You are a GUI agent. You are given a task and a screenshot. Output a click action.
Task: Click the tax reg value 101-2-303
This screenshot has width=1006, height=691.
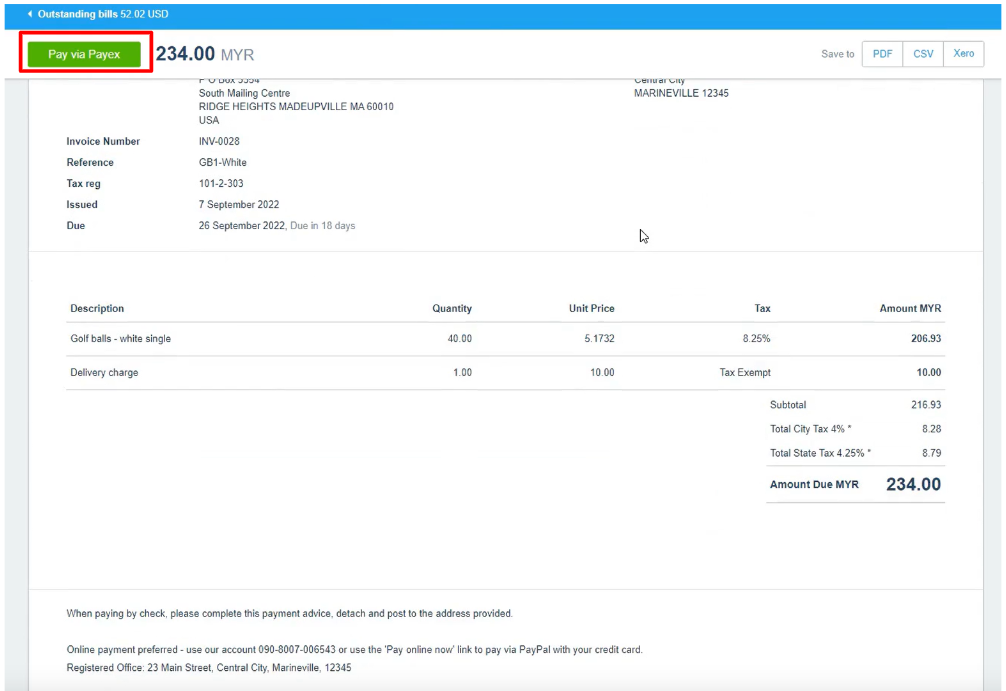coord(221,184)
